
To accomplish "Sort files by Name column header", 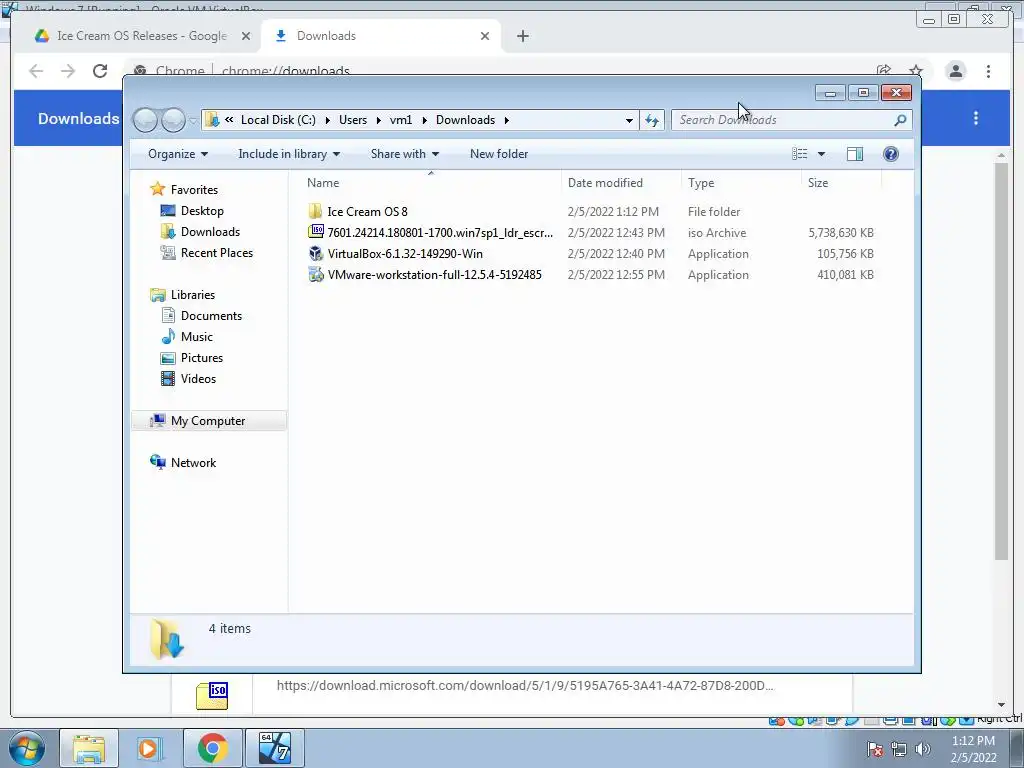I will (430, 182).
